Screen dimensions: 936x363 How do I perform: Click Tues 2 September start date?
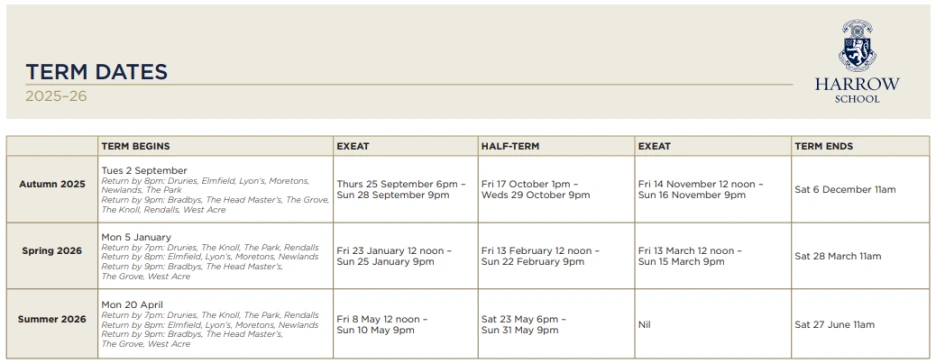coord(144,171)
